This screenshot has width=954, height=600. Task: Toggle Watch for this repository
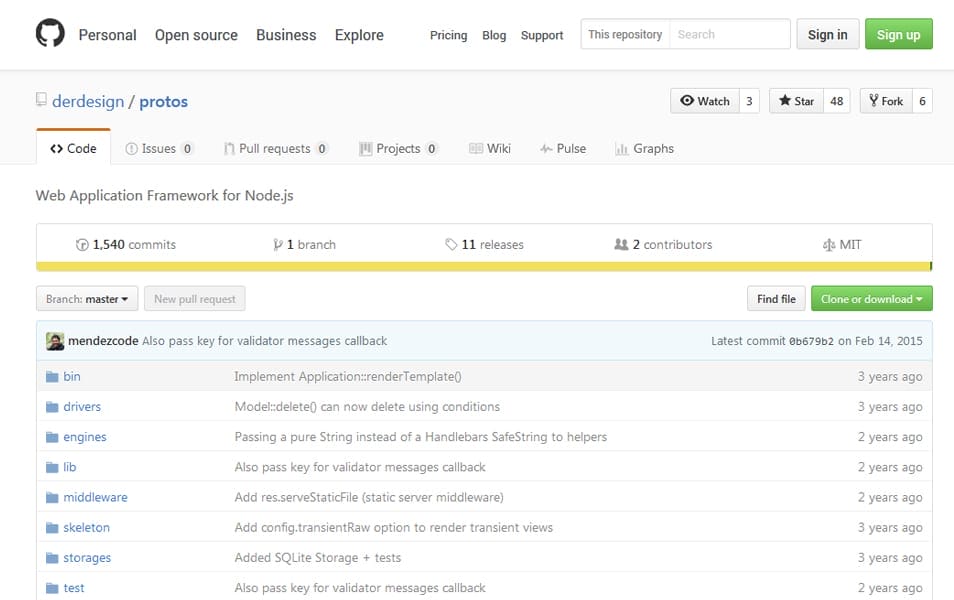[705, 101]
